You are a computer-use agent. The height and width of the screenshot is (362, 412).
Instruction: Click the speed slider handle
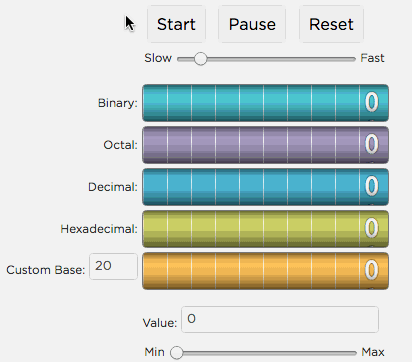click(x=200, y=59)
